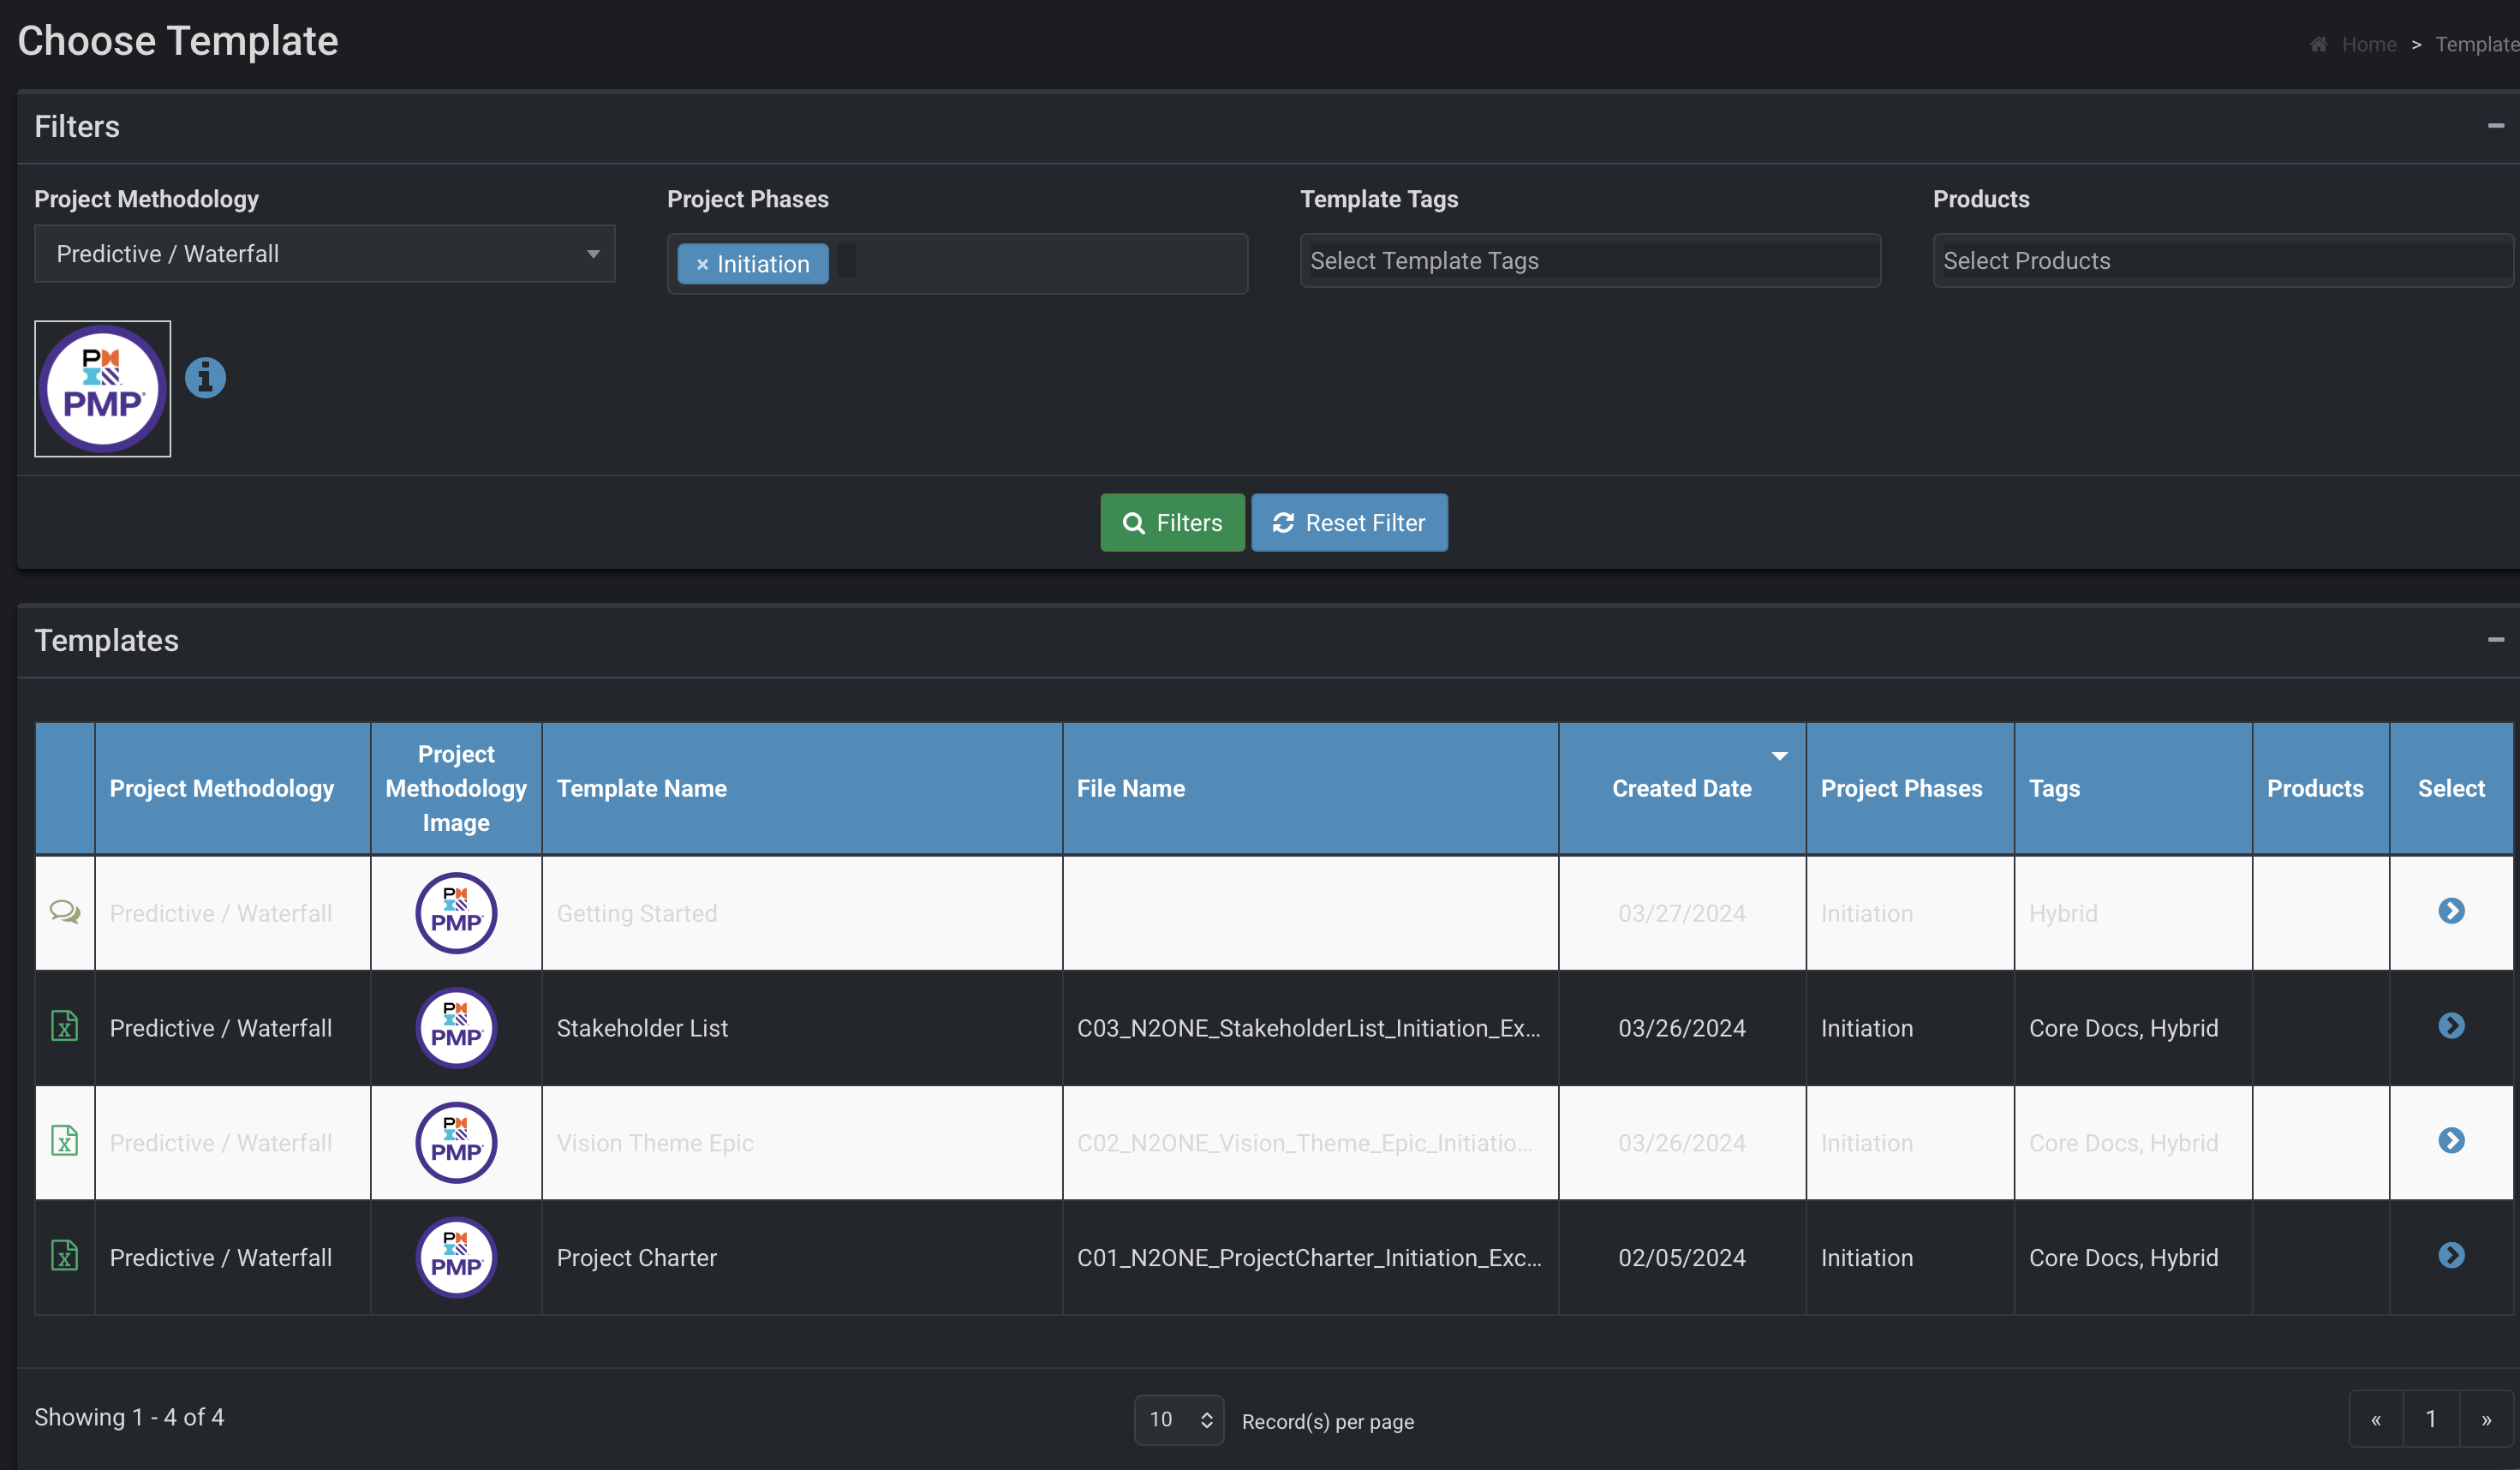2520x1470 pixels.
Task: Click the 'Stakeholder List' template name
Action: [642, 1028]
